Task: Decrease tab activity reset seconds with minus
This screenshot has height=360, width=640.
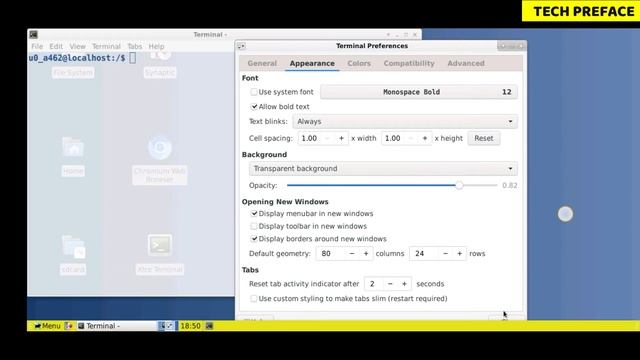Action: tap(390, 284)
